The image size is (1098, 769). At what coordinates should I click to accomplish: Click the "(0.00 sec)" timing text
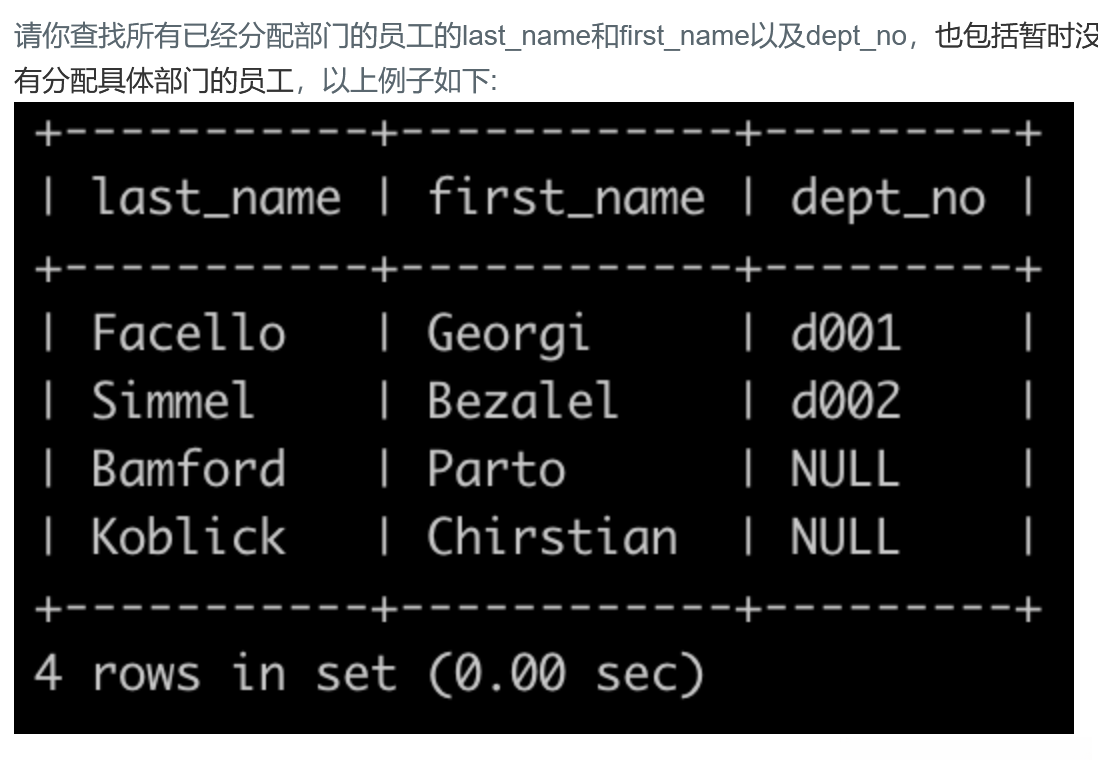point(566,672)
